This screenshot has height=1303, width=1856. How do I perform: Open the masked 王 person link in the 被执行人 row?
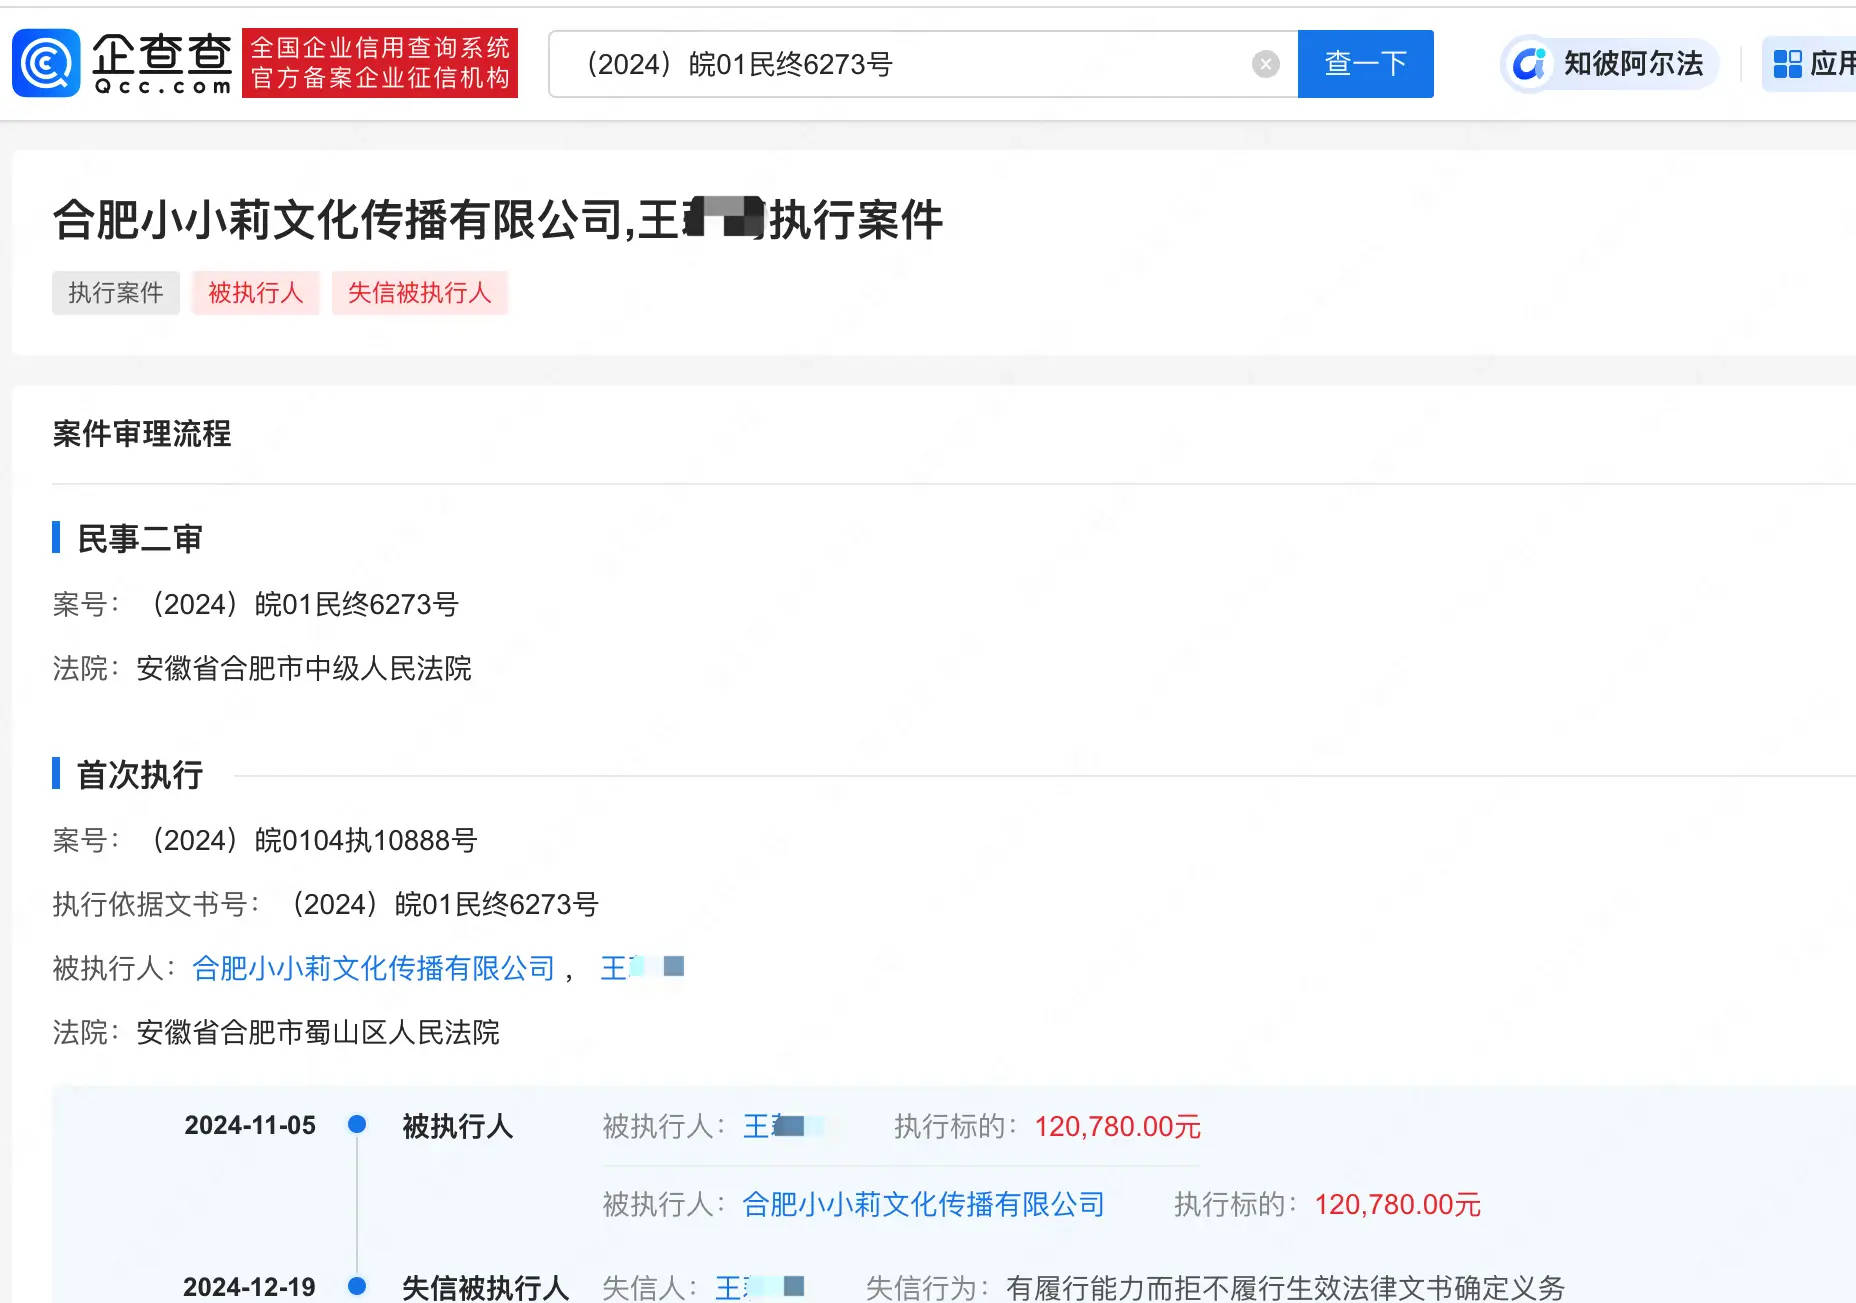[x=642, y=968]
